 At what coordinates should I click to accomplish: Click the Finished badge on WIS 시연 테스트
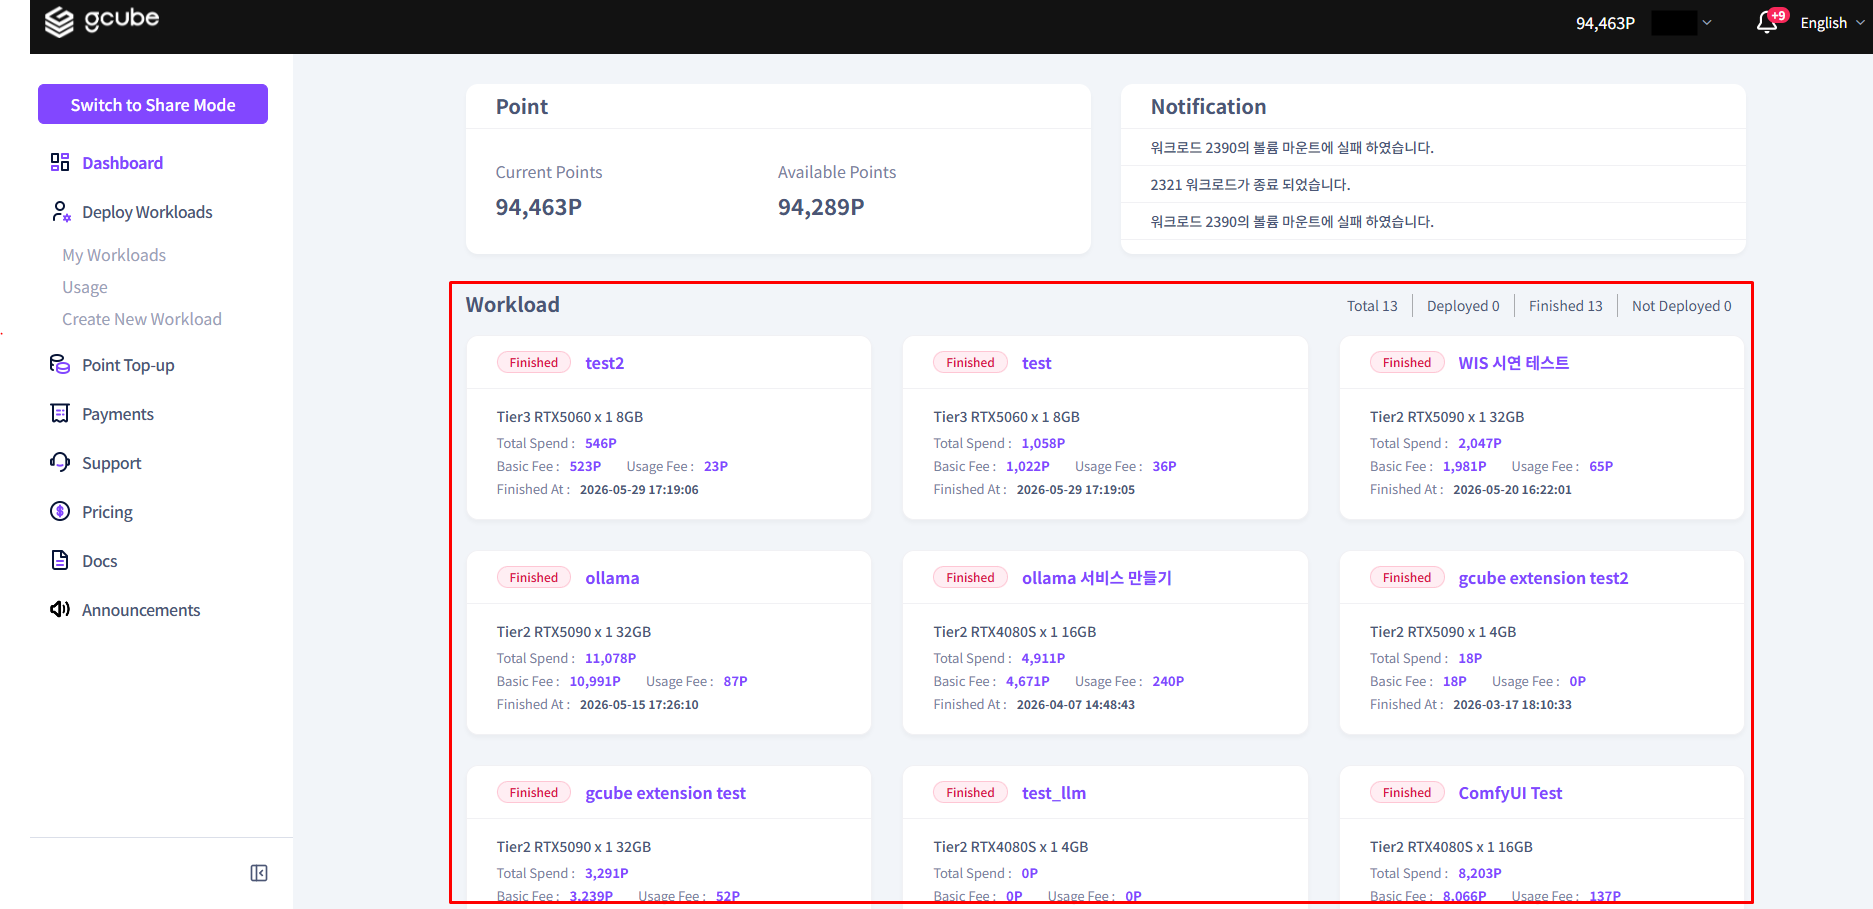(x=1407, y=363)
